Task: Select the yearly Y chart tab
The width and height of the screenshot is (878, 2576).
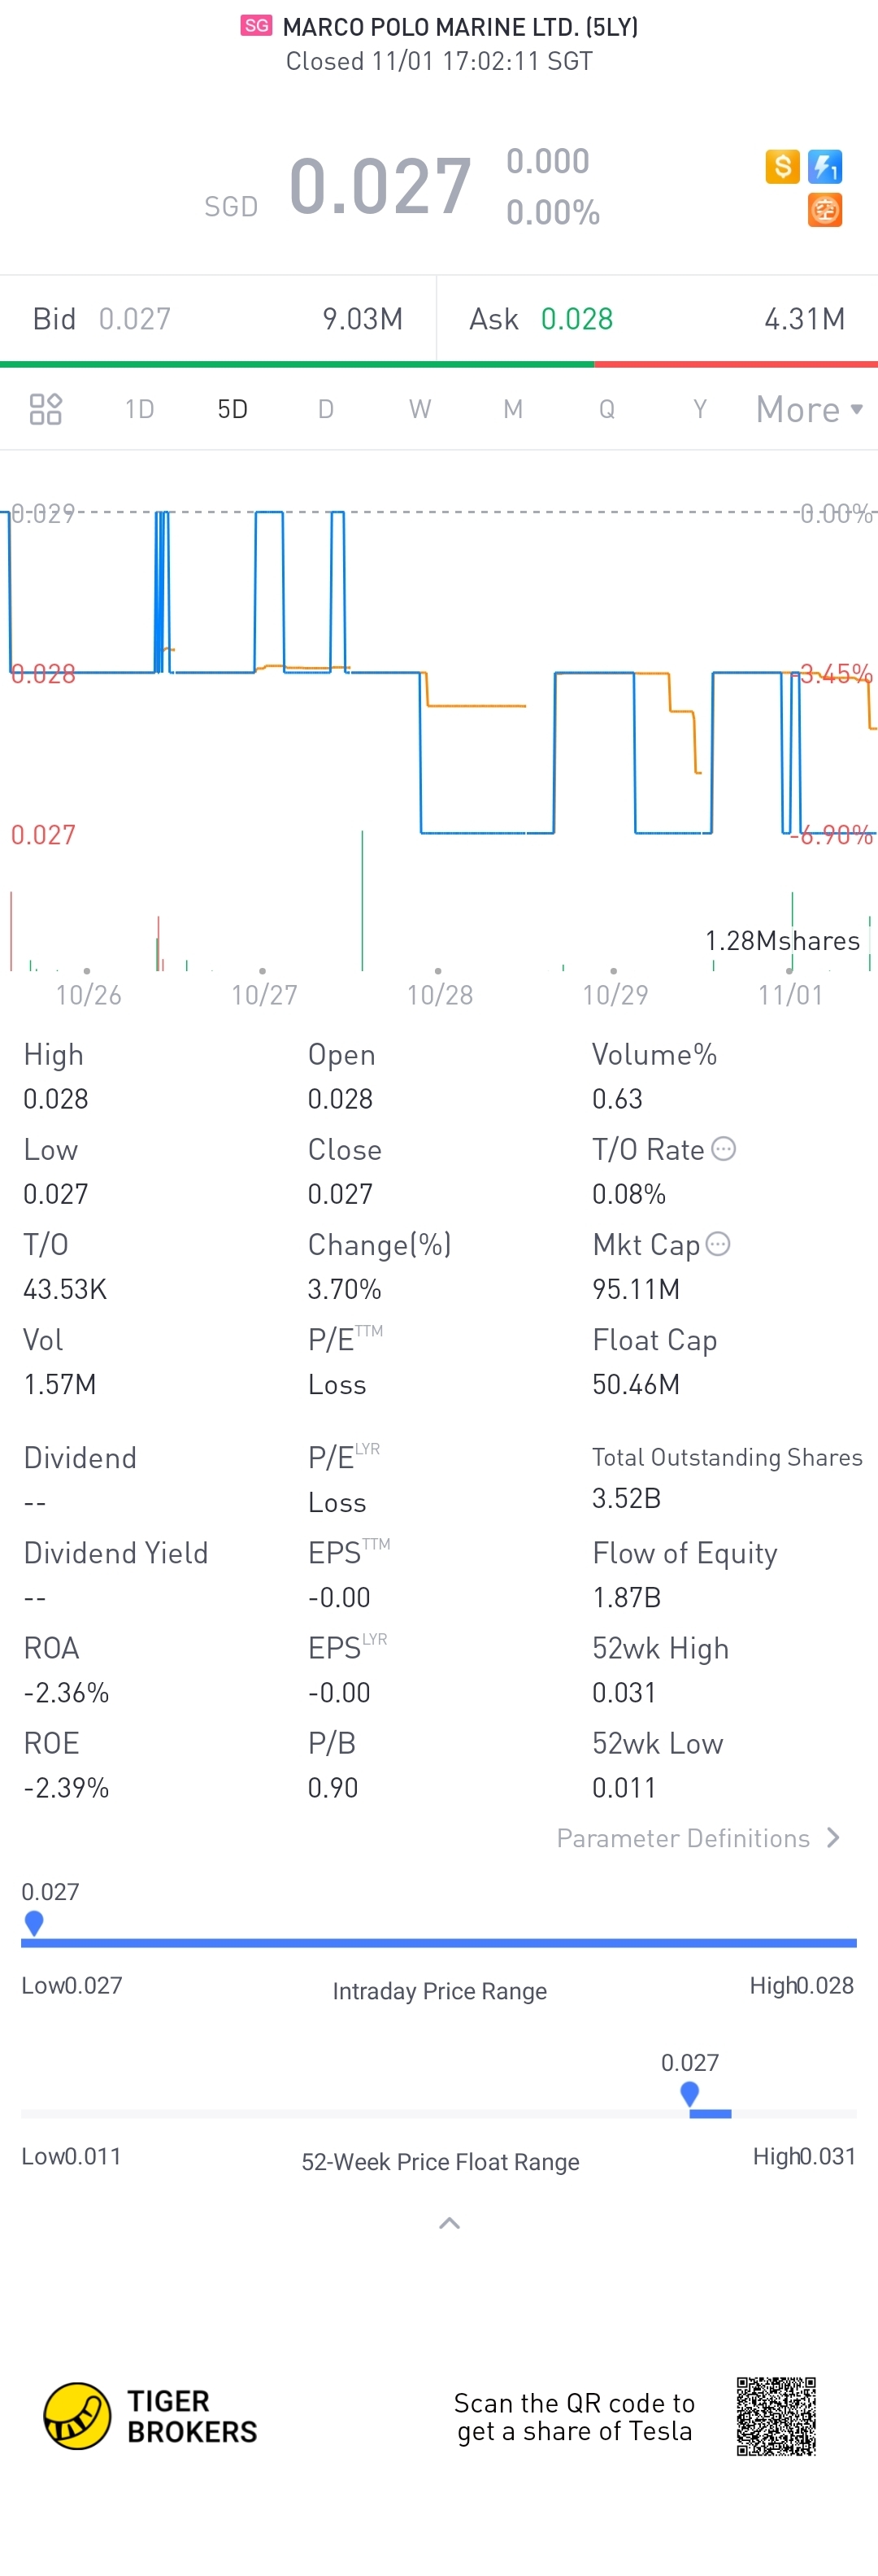Action: [x=700, y=409]
